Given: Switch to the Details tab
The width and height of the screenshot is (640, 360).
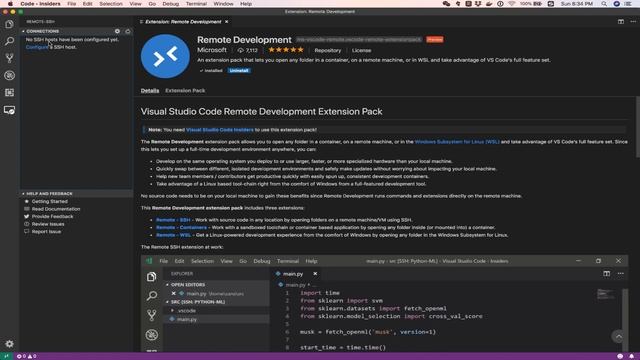Looking at the screenshot, I should coord(150,91).
